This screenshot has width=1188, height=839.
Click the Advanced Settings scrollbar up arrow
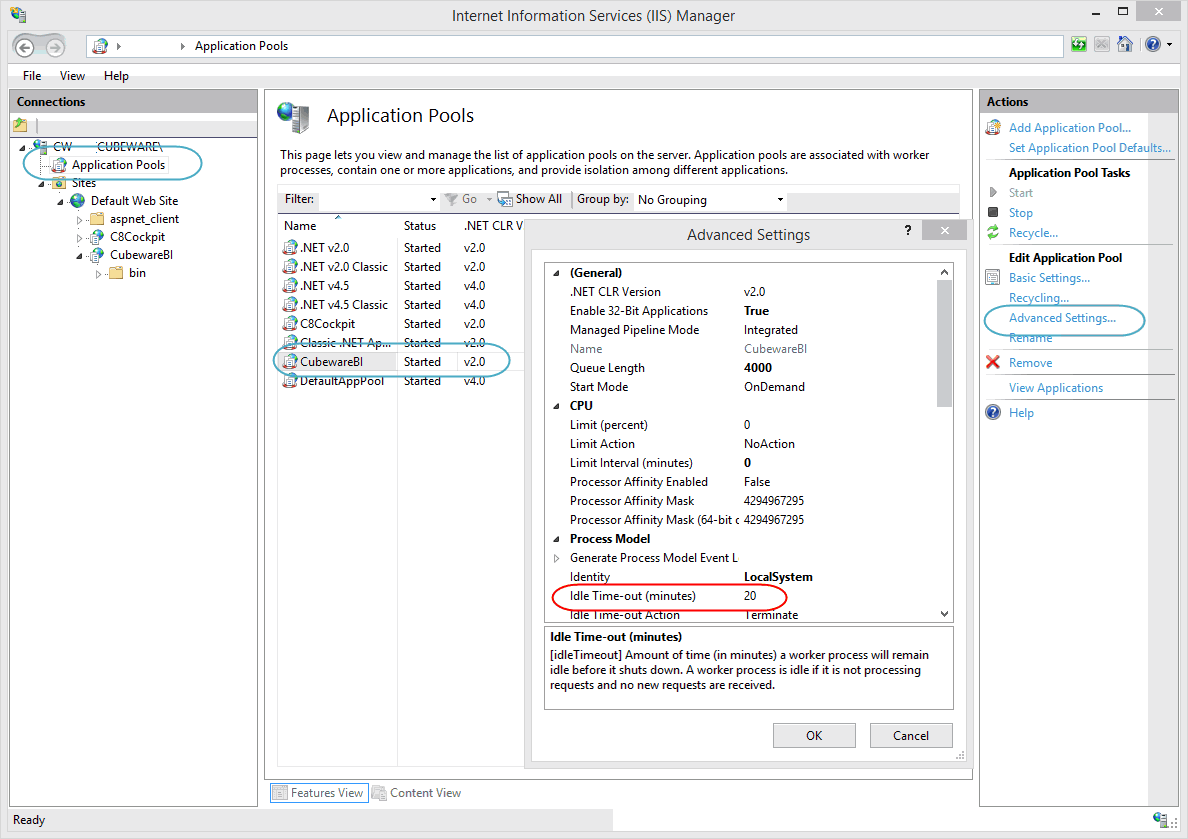pyautogui.click(x=944, y=272)
